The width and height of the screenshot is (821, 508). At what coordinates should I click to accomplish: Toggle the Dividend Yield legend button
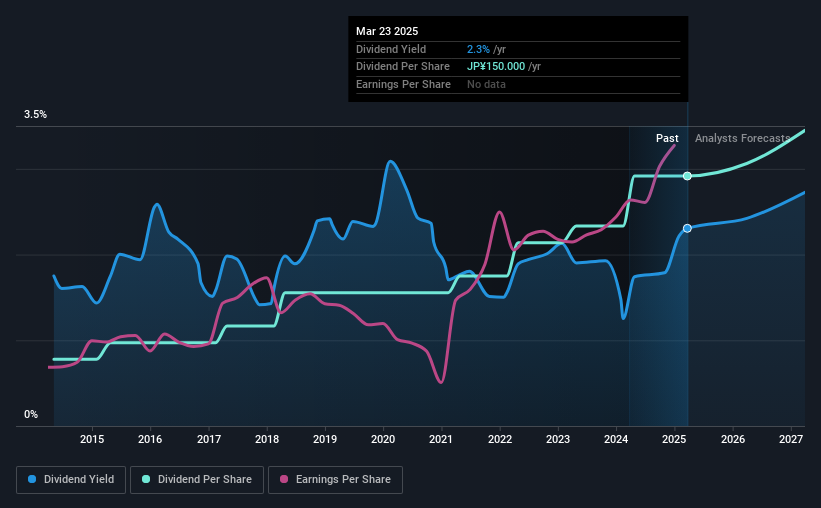71,480
